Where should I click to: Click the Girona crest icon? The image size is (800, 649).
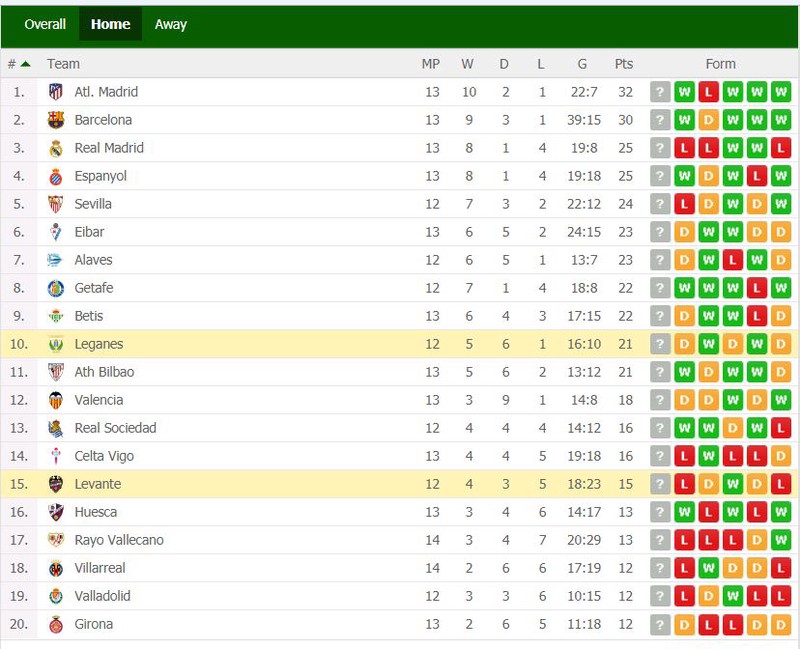tap(56, 625)
